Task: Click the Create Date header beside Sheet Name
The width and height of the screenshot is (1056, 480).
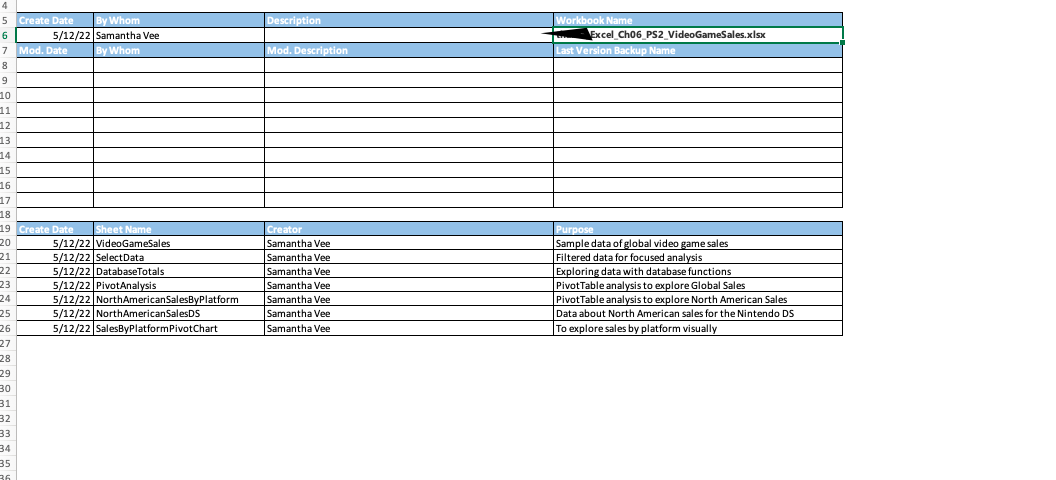Action: click(x=55, y=229)
